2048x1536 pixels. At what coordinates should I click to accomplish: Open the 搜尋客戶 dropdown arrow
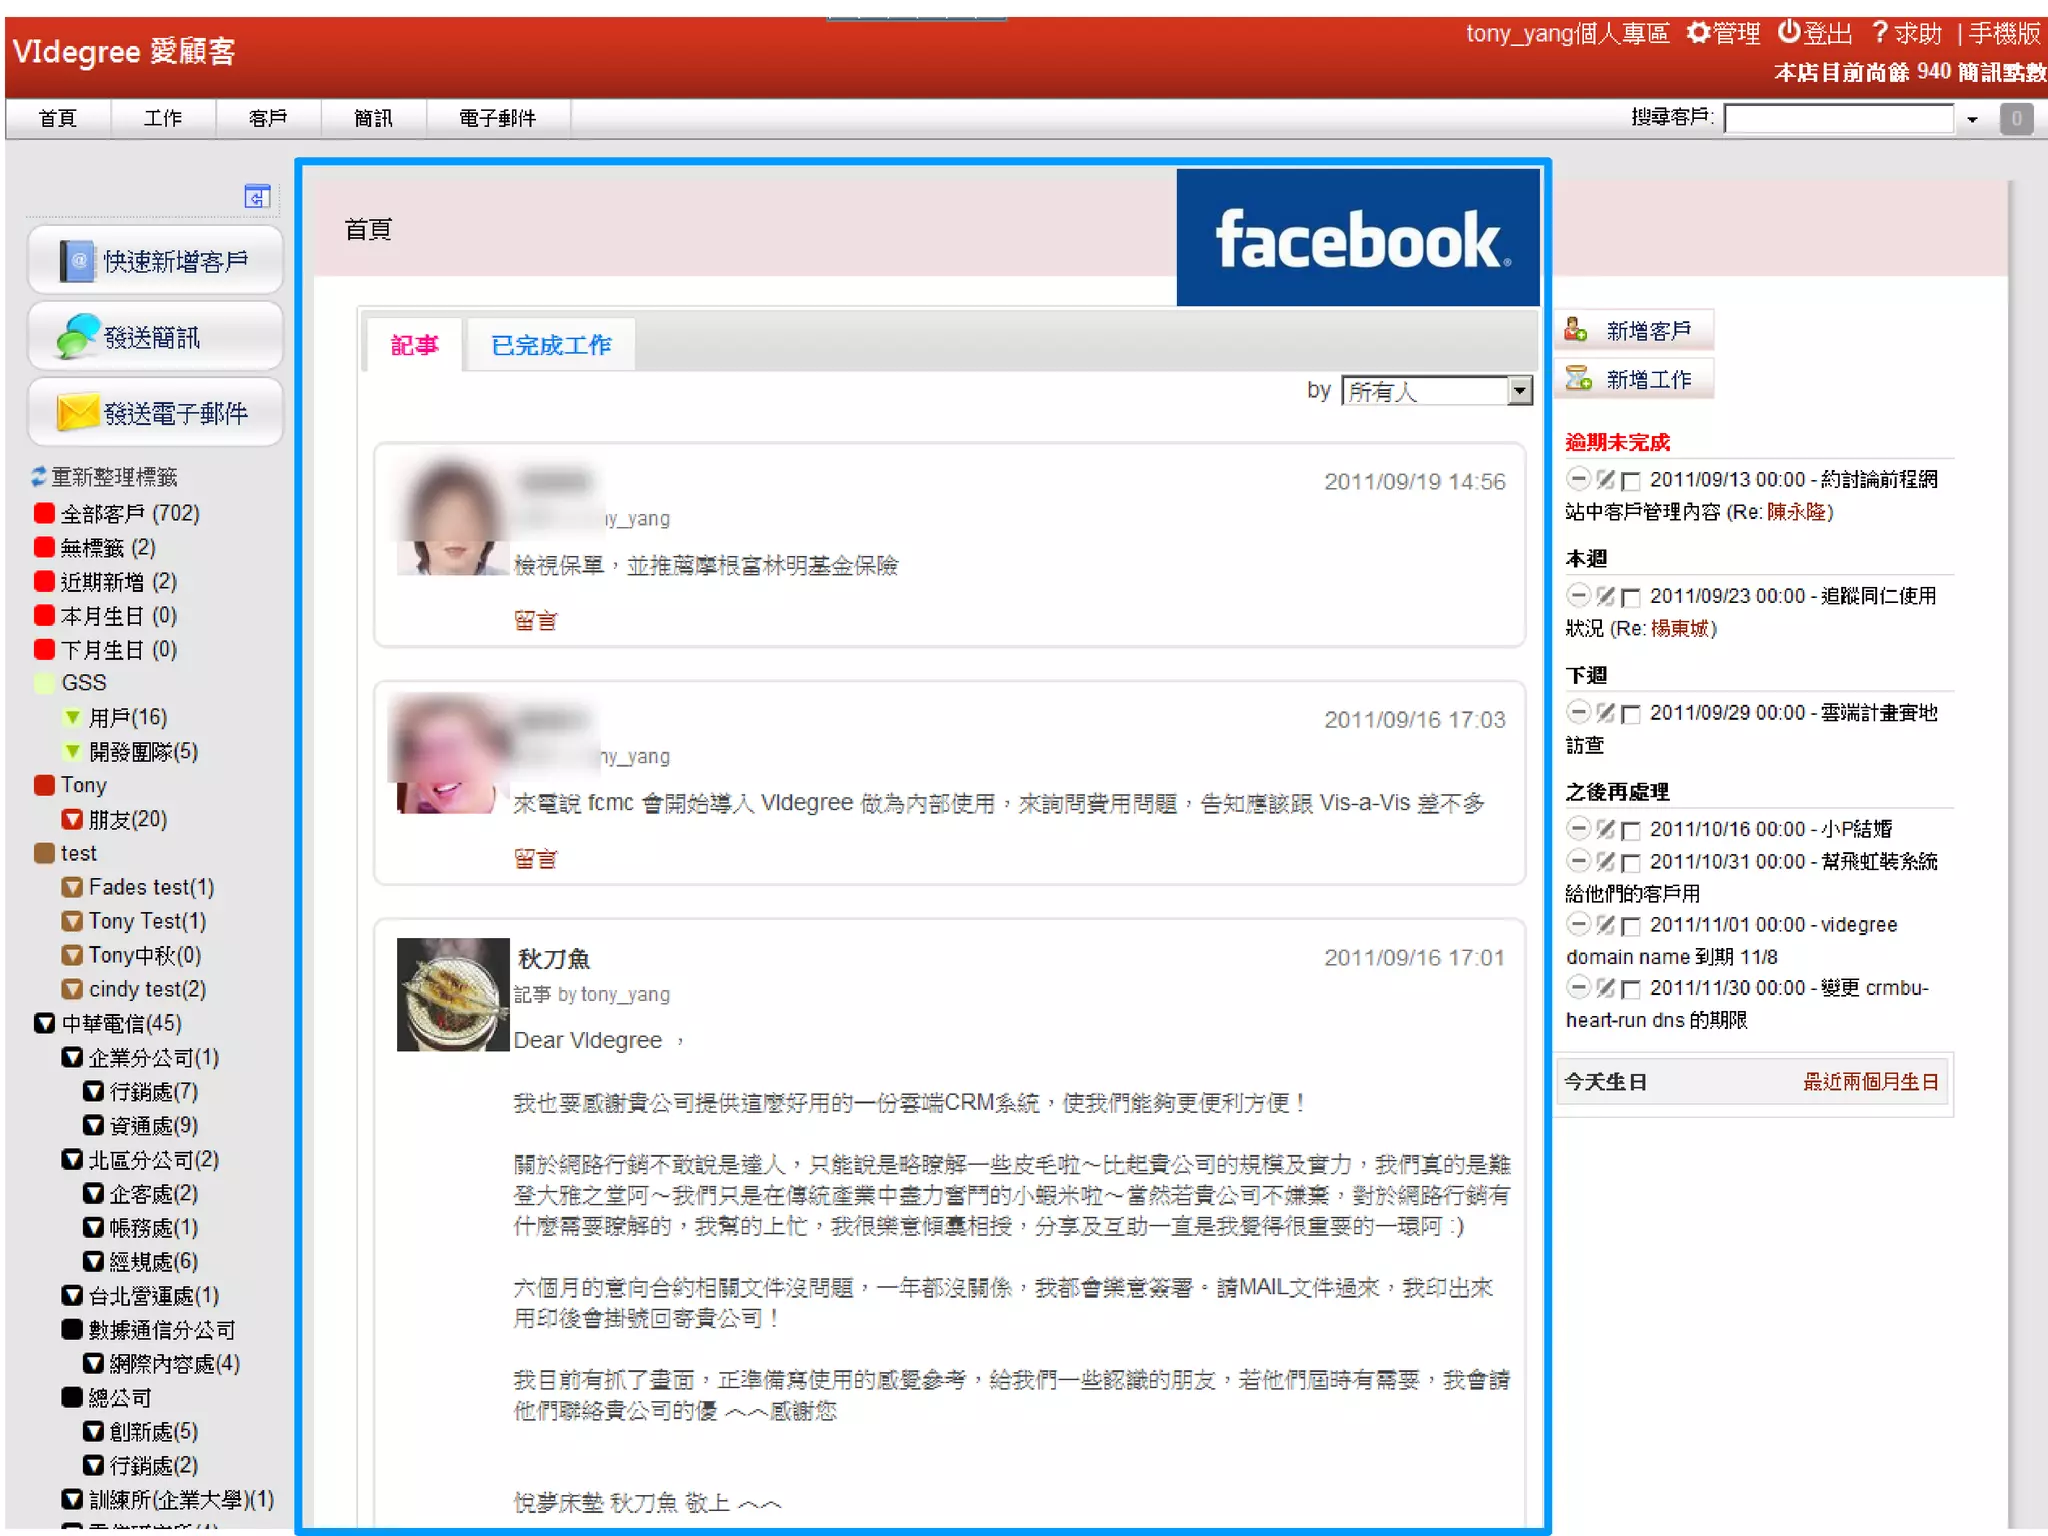point(1972,119)
